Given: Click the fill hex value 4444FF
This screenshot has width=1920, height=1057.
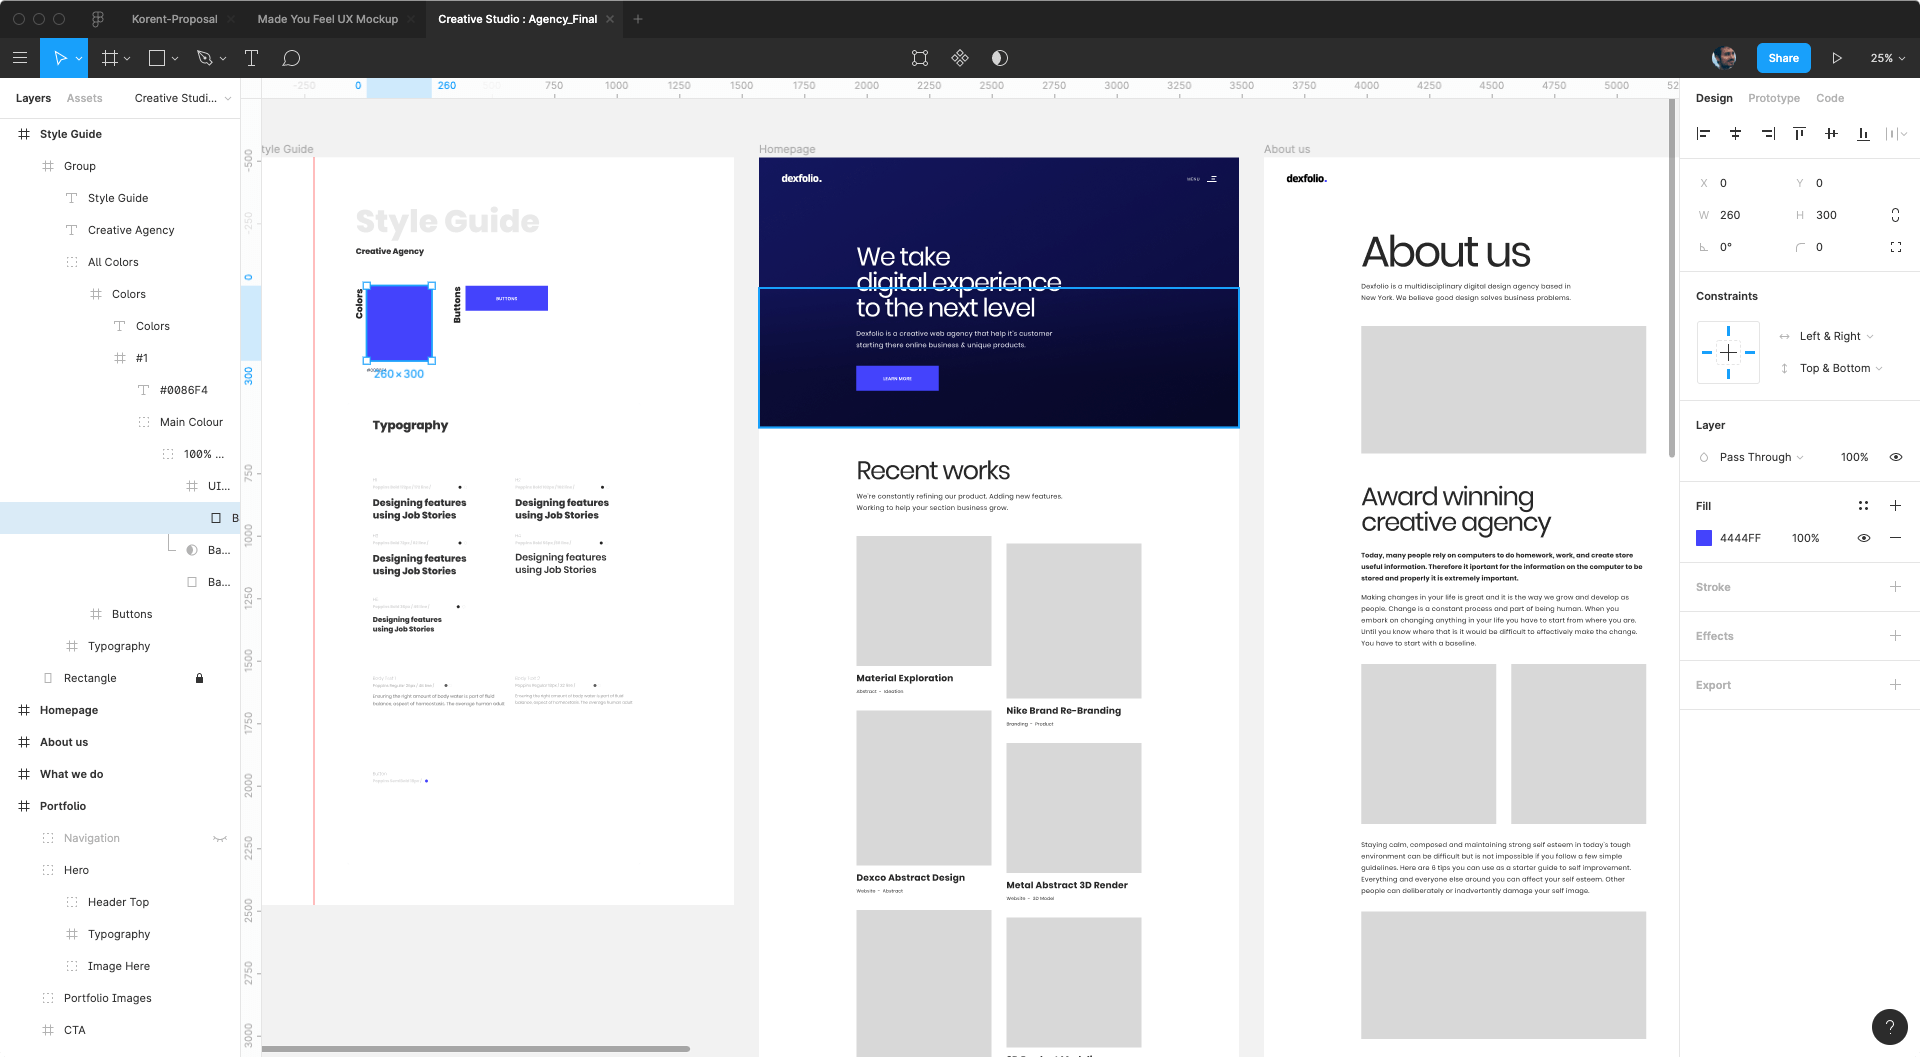Looking at the screenshot, I should pyautogui.click(x=1740, y=538).
